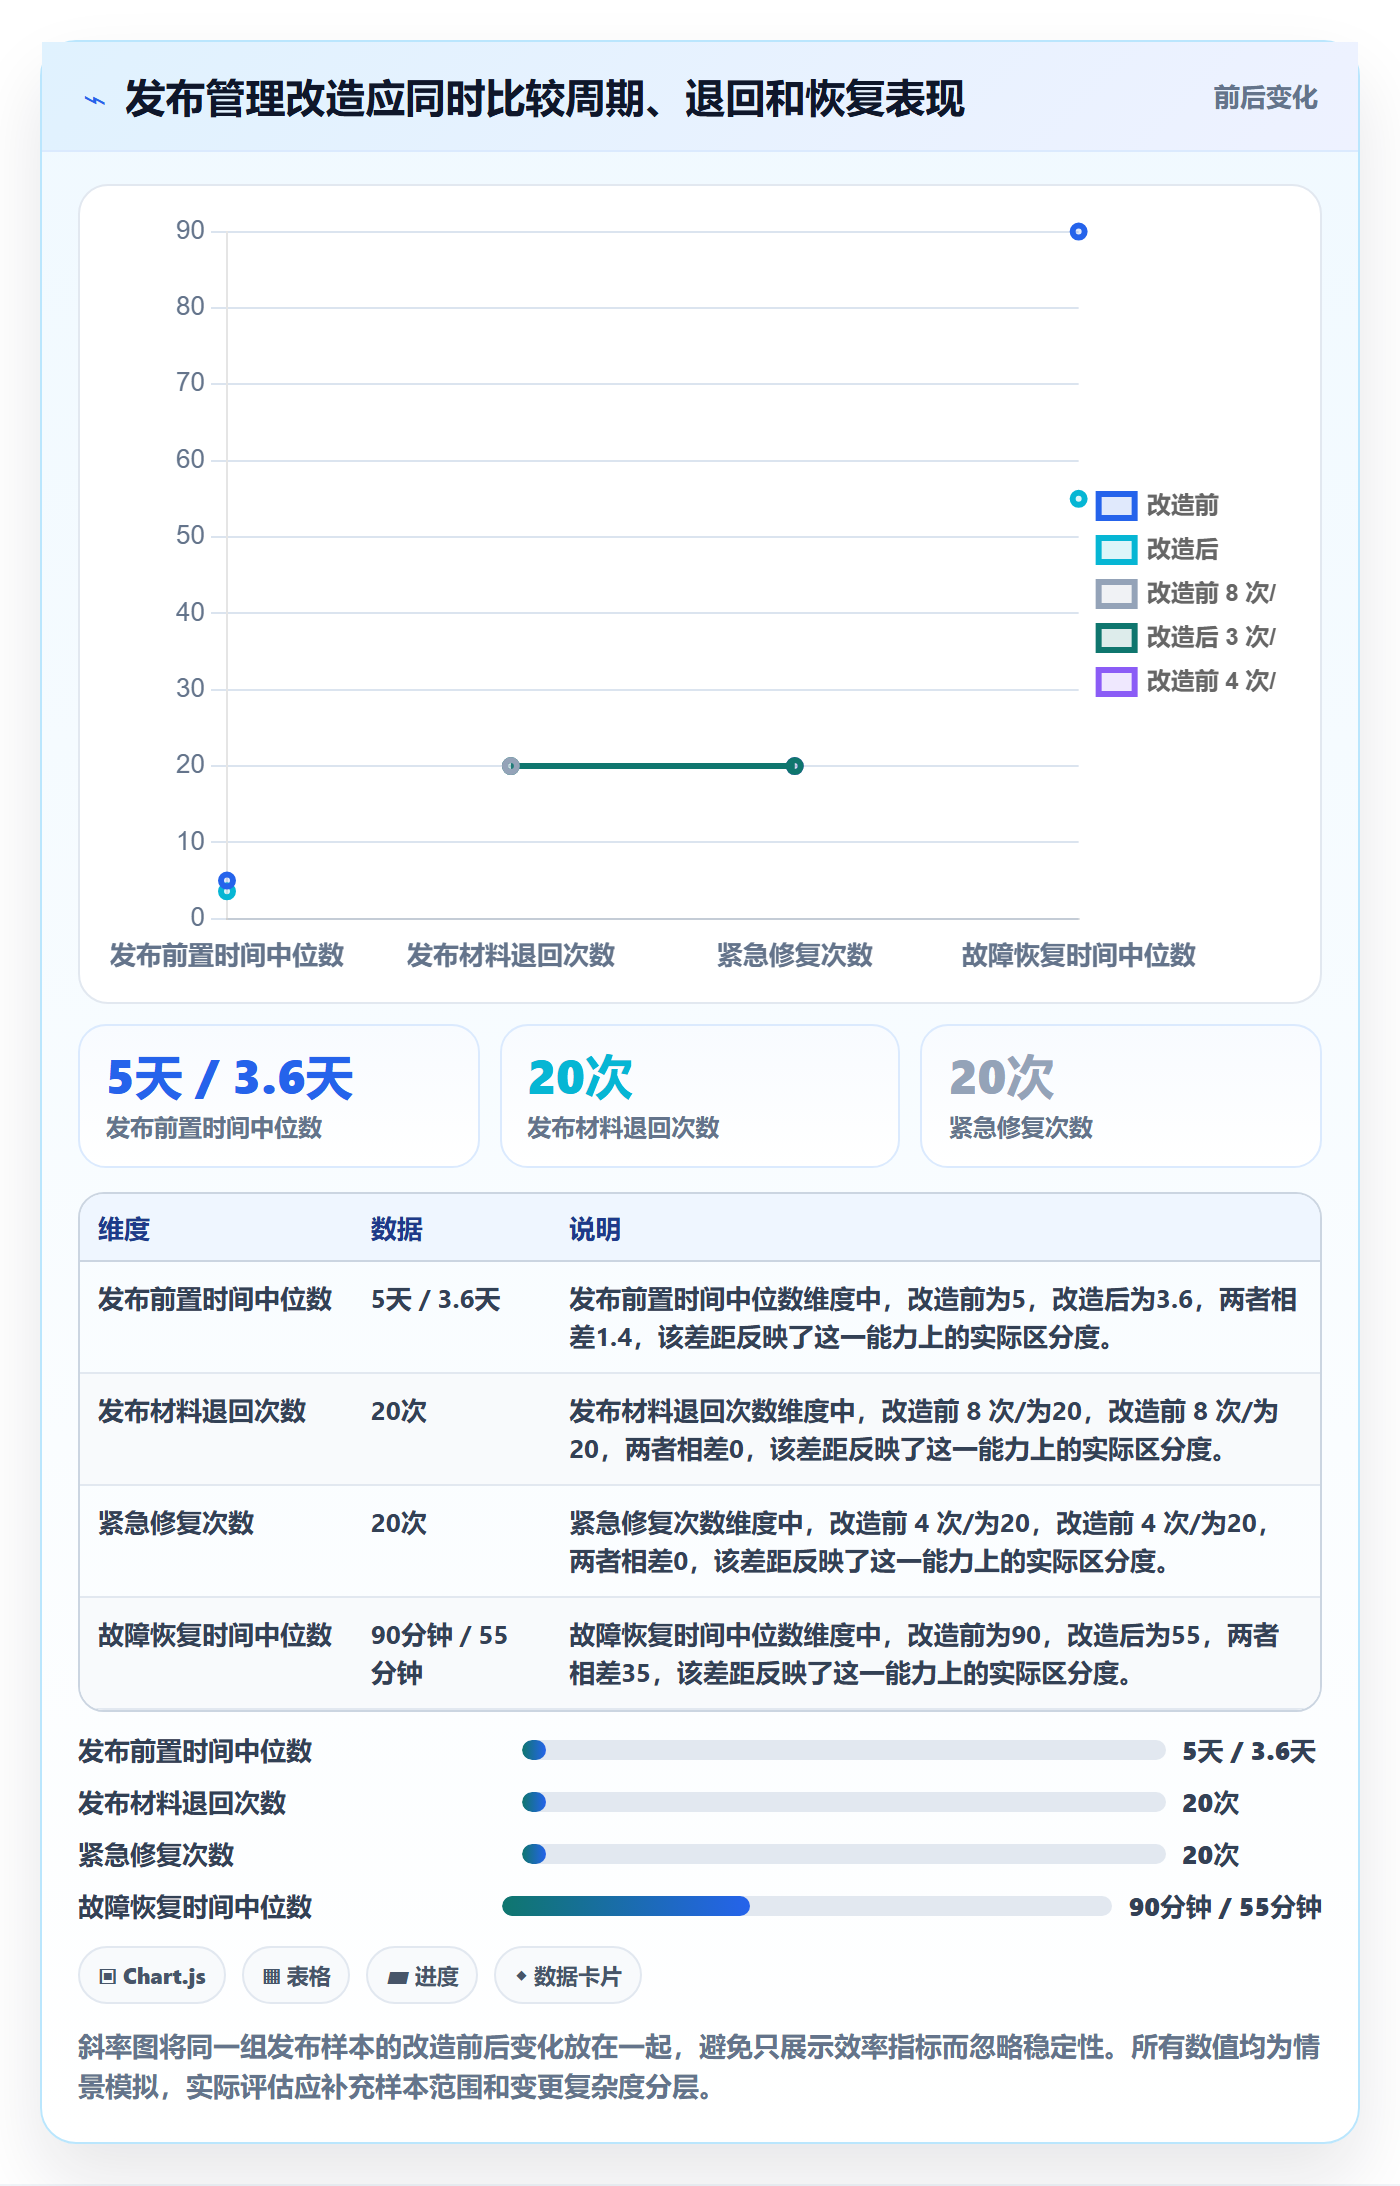
Task: Click the 前后变化 label in the header
Action: (1265, 98)
